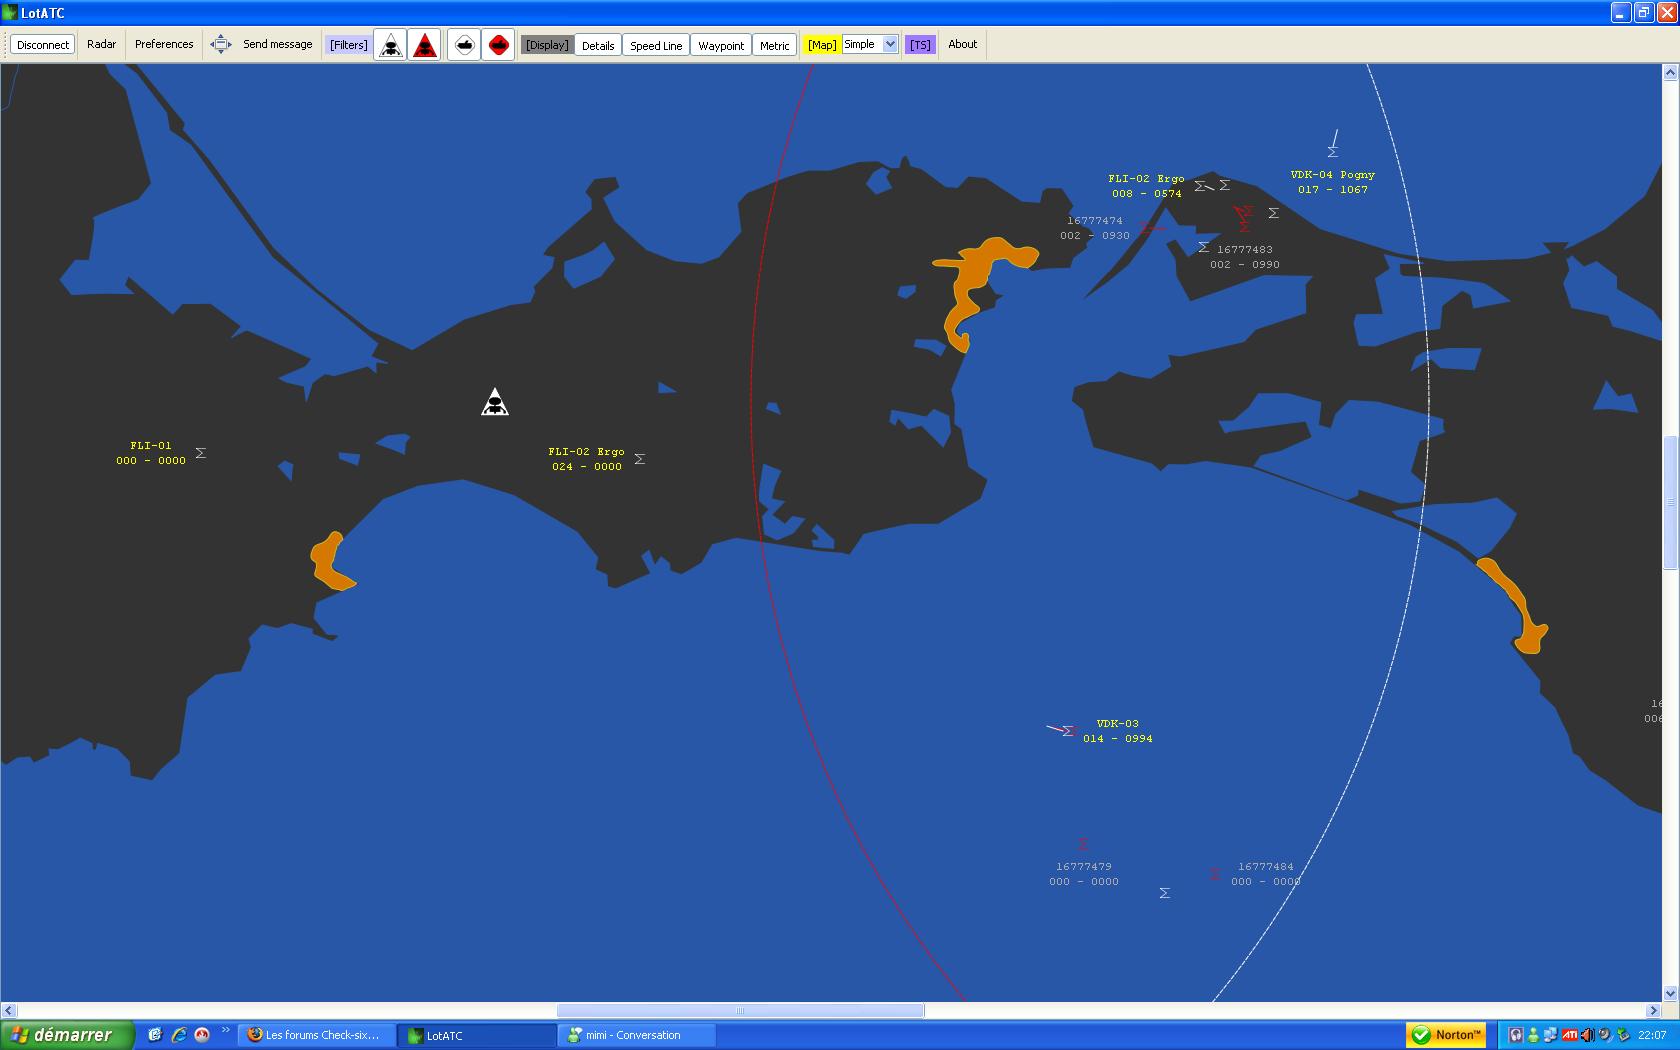The height and width of the screenshot is (1050, 1680).
Task: Click the FLI-01 unit symbol on the map
Action: [200, 453]
